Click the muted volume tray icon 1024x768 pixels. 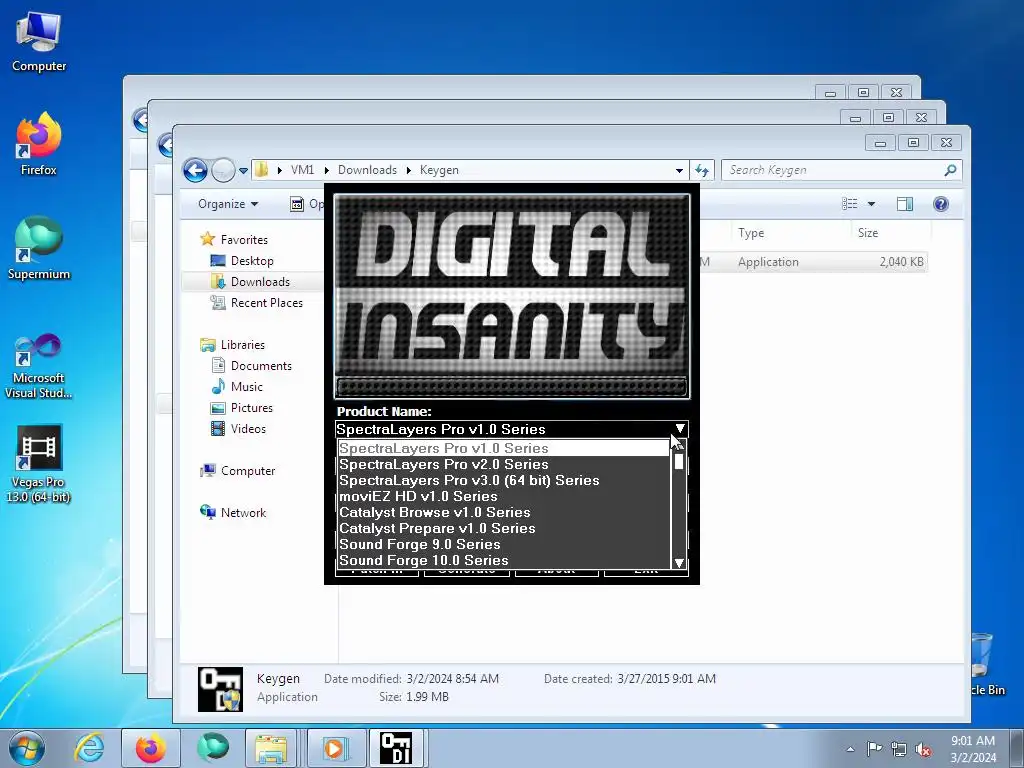[x=923, y=749]
